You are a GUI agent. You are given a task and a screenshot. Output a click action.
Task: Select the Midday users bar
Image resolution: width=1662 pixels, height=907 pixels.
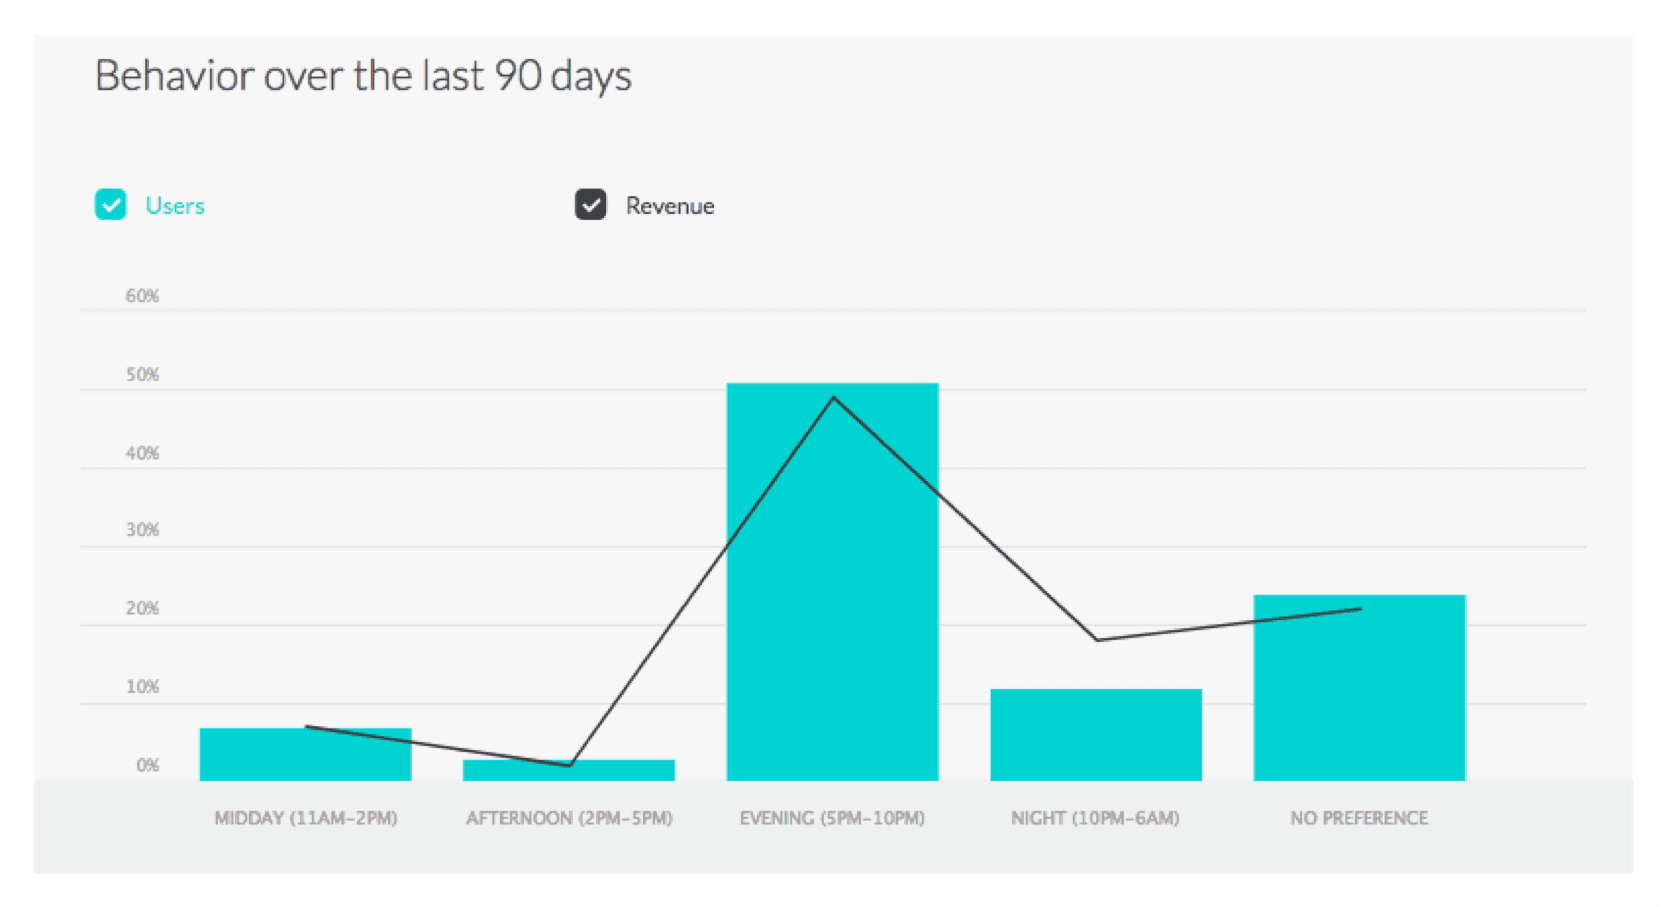[x=306, y=754]
